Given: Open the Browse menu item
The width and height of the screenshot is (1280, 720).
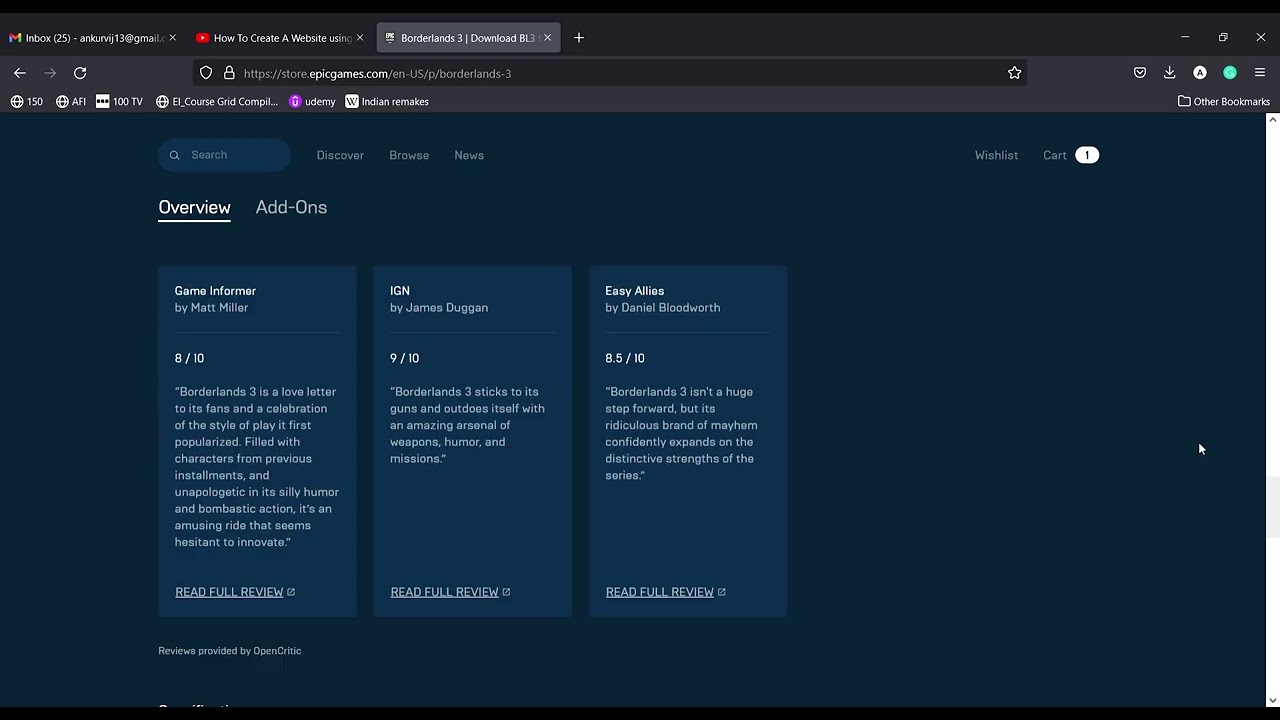Looking at the screenshot, I should [409, 155].
